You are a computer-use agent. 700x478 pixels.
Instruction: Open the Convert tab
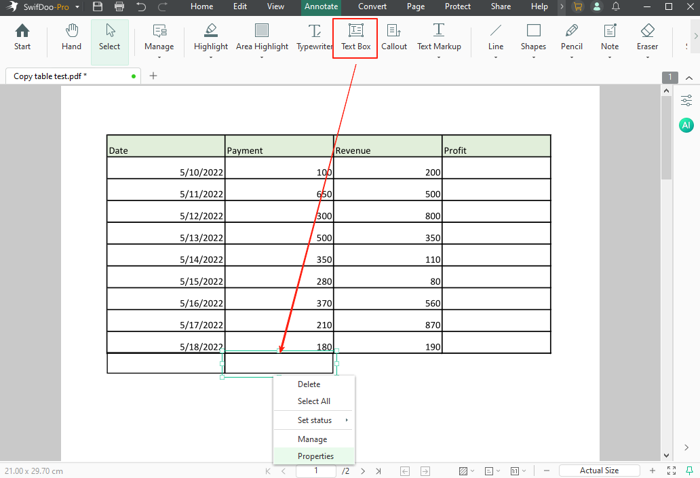click(x=372, y=7)
